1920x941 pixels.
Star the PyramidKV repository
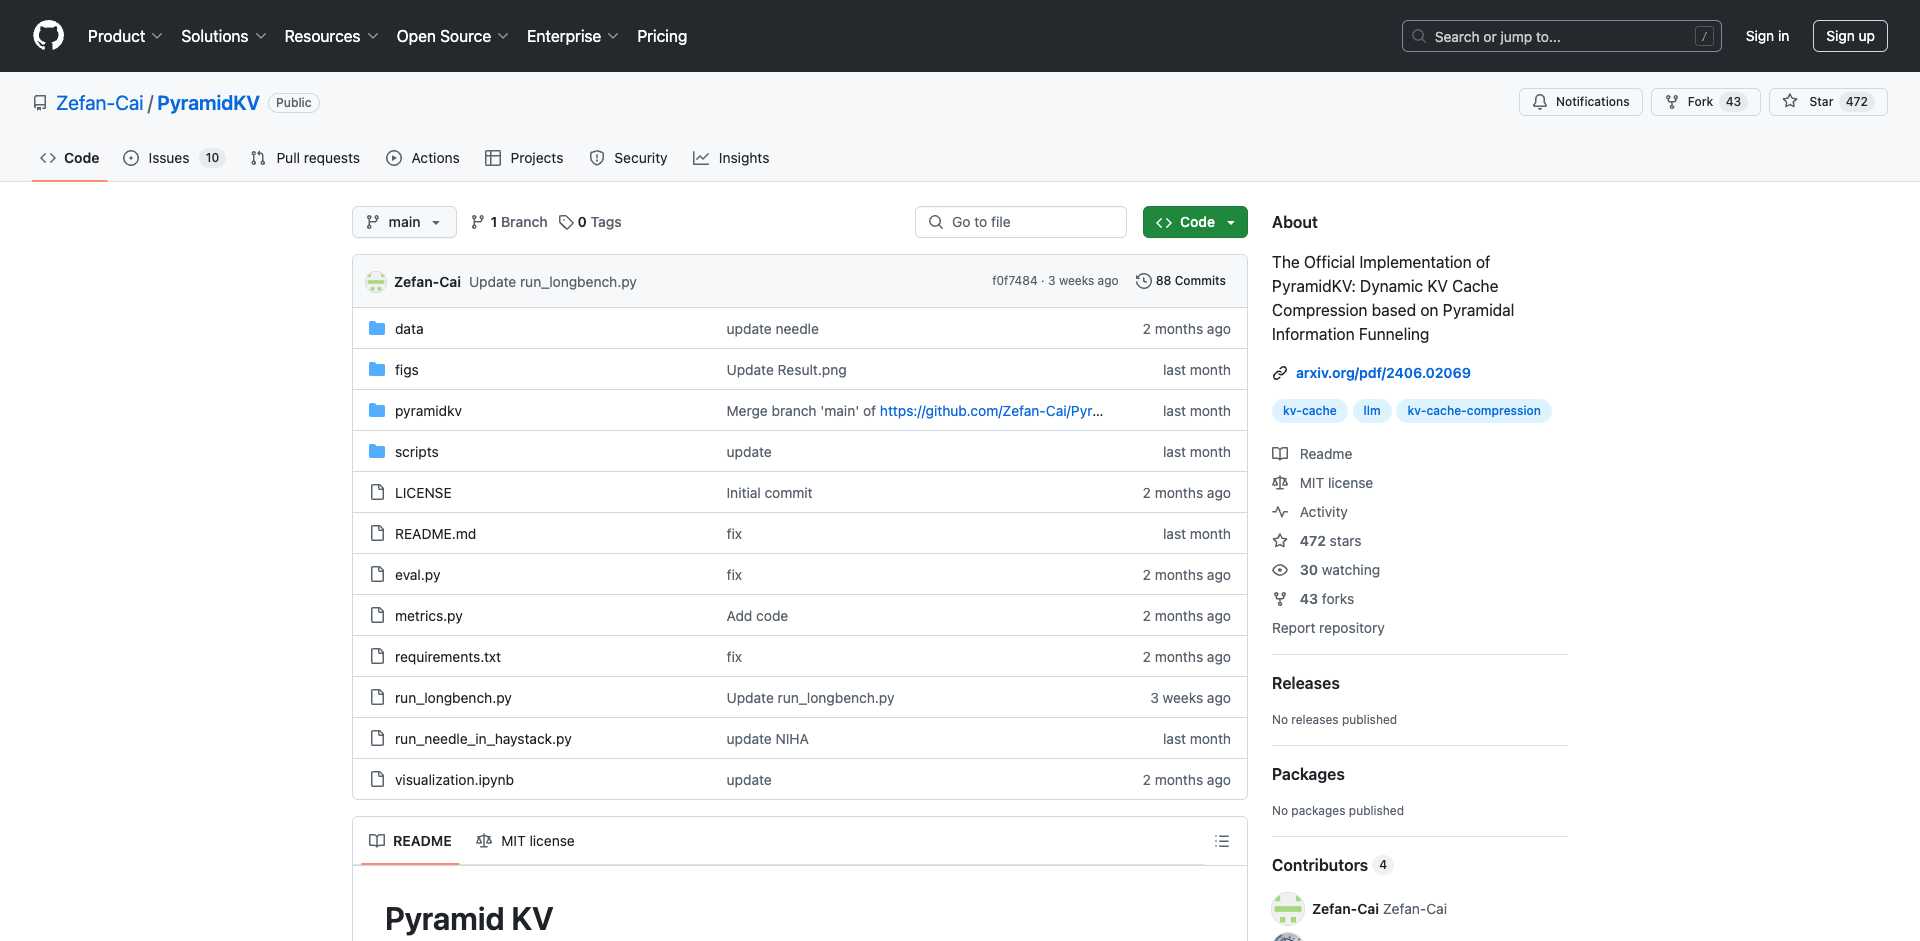pos(1828,102)
